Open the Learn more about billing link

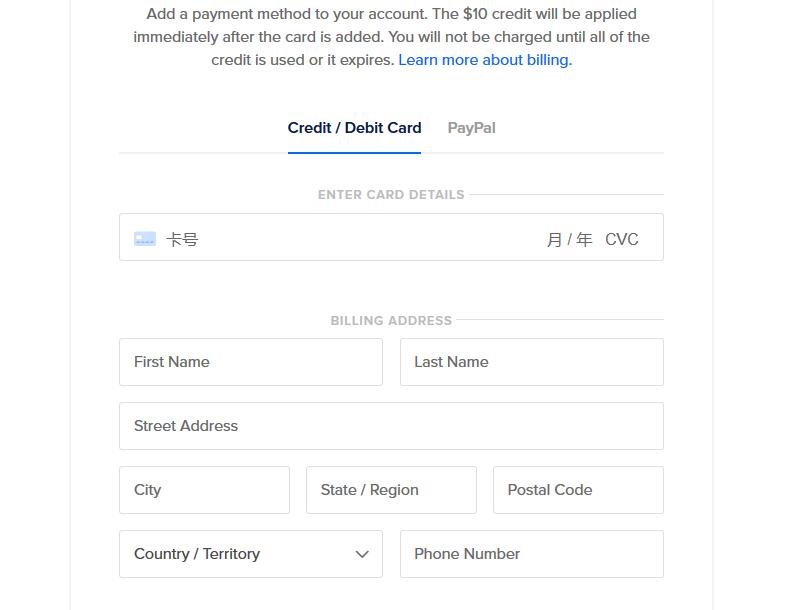tap(485, 60)
